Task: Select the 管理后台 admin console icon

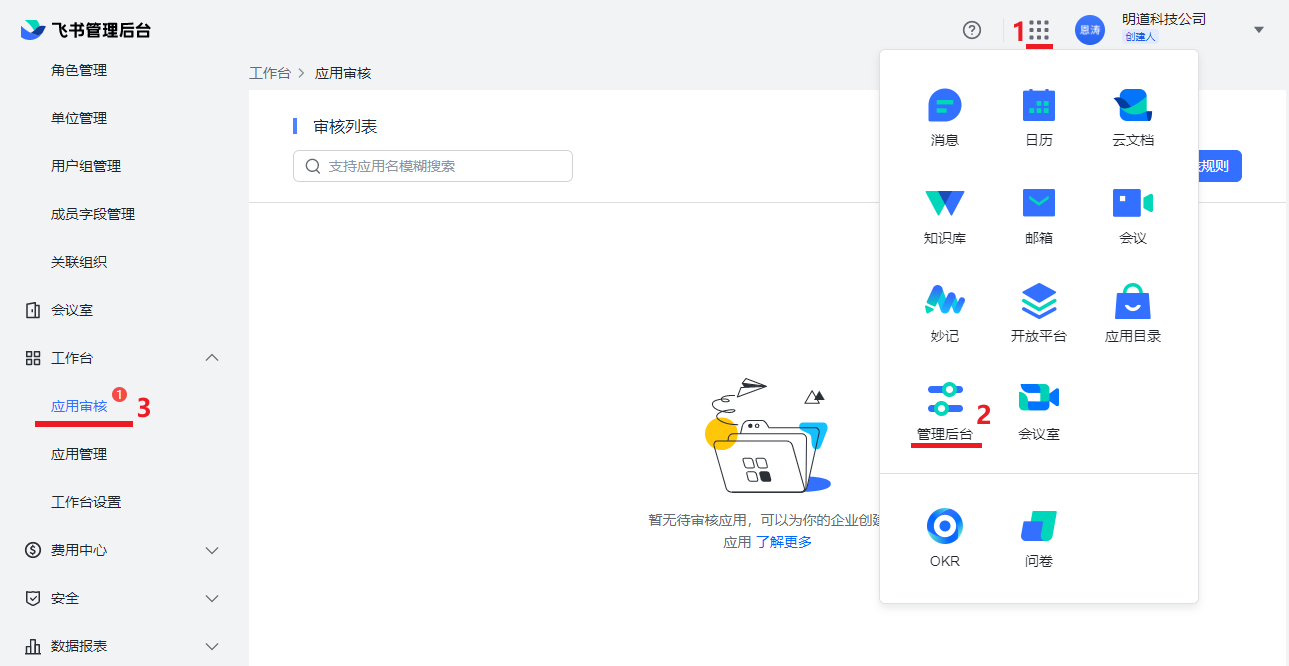Action: pyautogui.click(x=944, y=399)
